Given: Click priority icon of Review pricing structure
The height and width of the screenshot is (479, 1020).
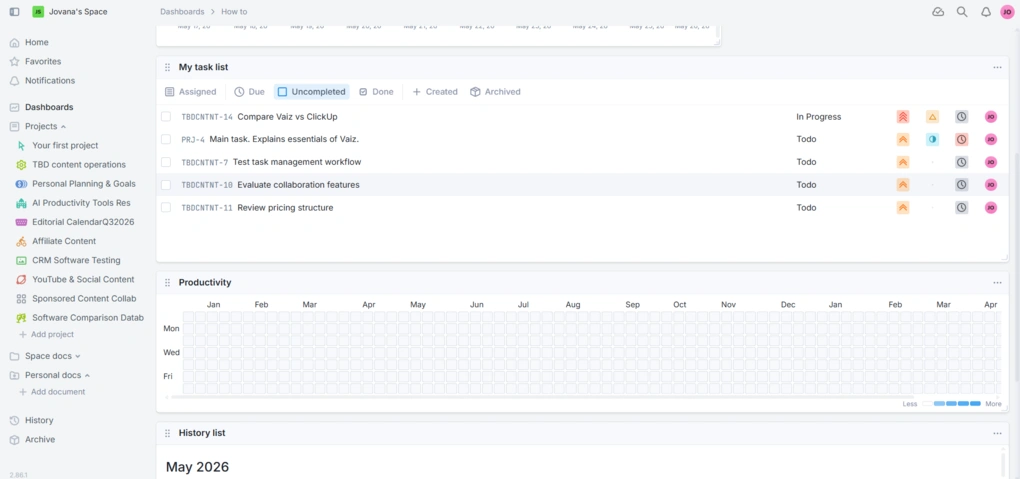Looking at the screenshot, I should pyautogui.click(x=903, y=208).
